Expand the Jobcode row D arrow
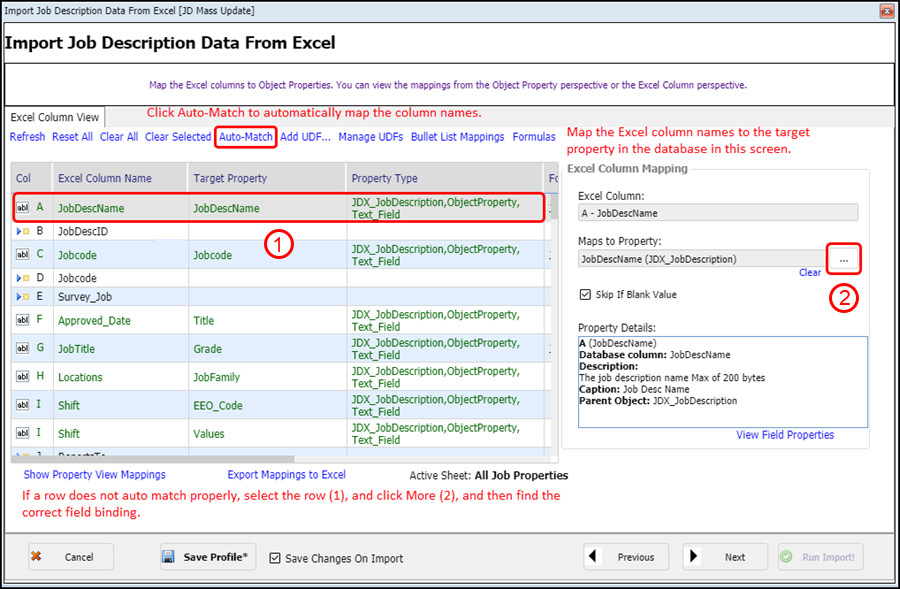 19,278
